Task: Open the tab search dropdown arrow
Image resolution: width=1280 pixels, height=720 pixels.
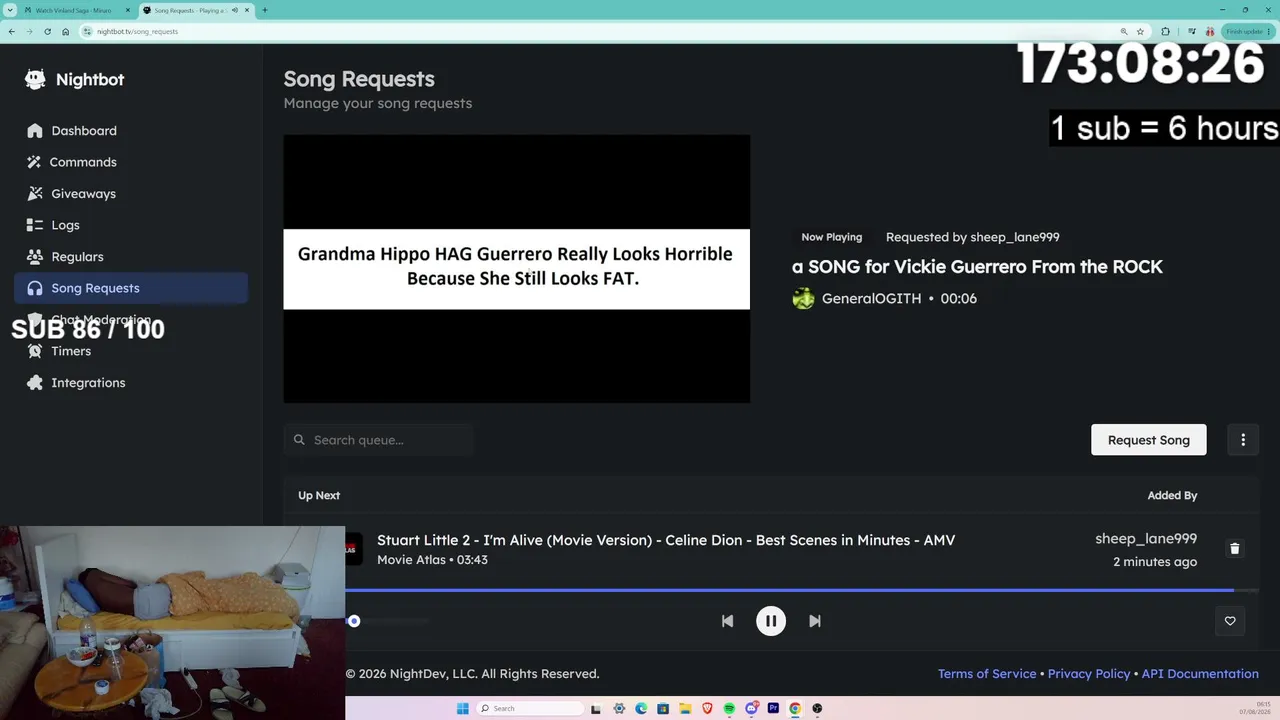Action: 10,10
